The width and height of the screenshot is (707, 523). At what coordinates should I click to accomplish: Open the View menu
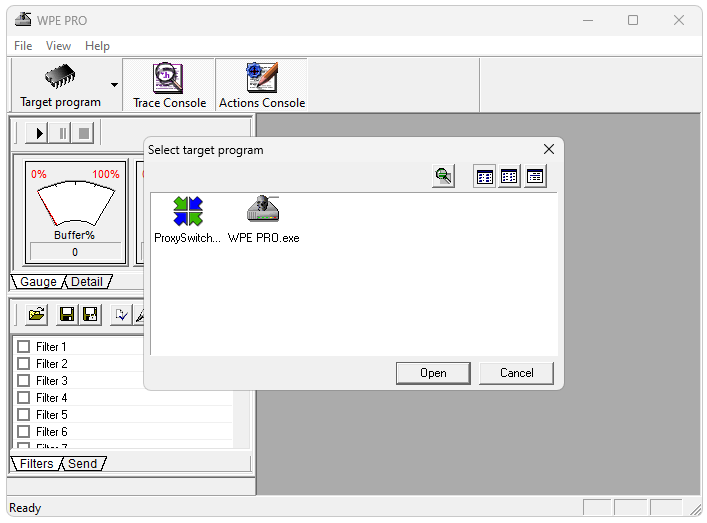pyautogui.click(x=58, y=46)
